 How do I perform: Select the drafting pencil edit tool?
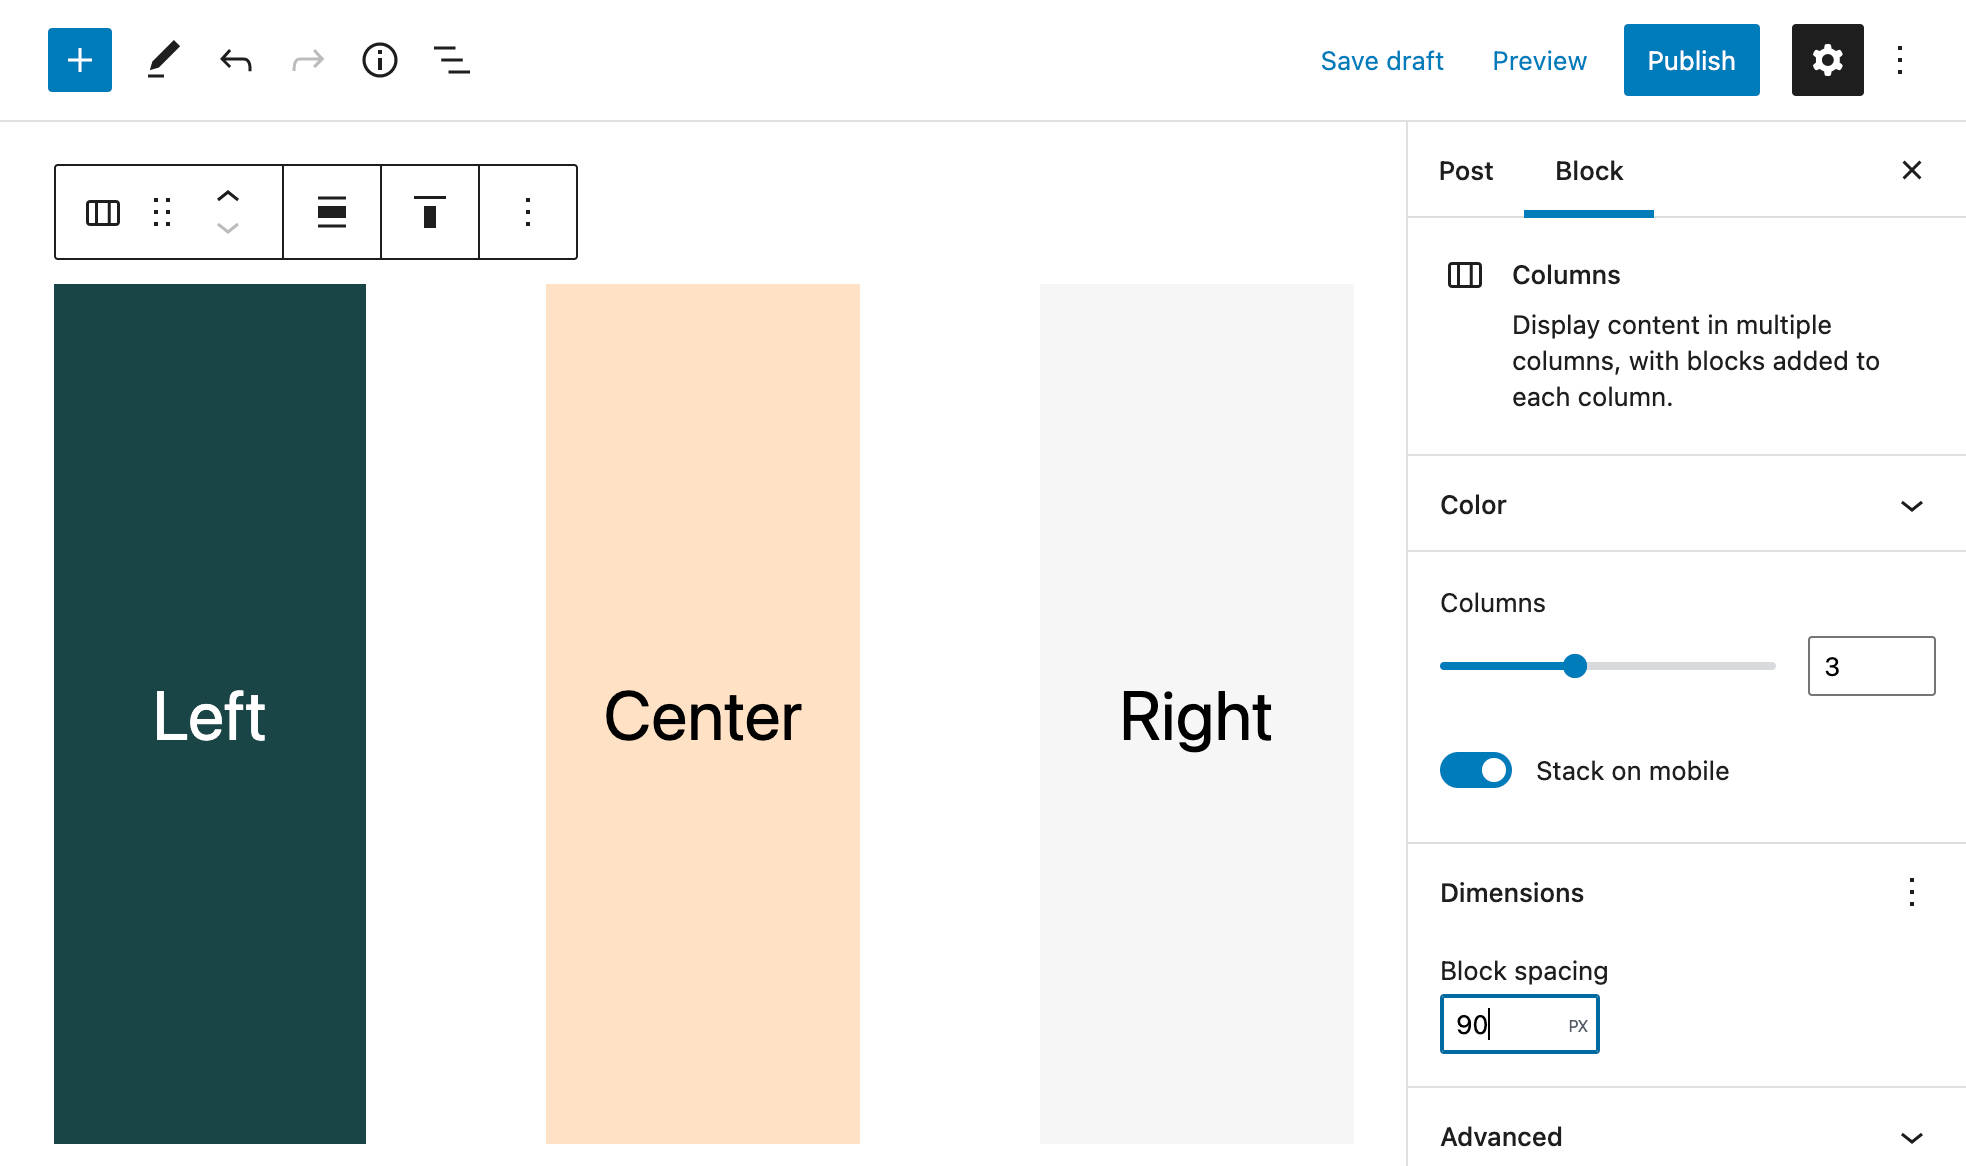coord(163,60)
